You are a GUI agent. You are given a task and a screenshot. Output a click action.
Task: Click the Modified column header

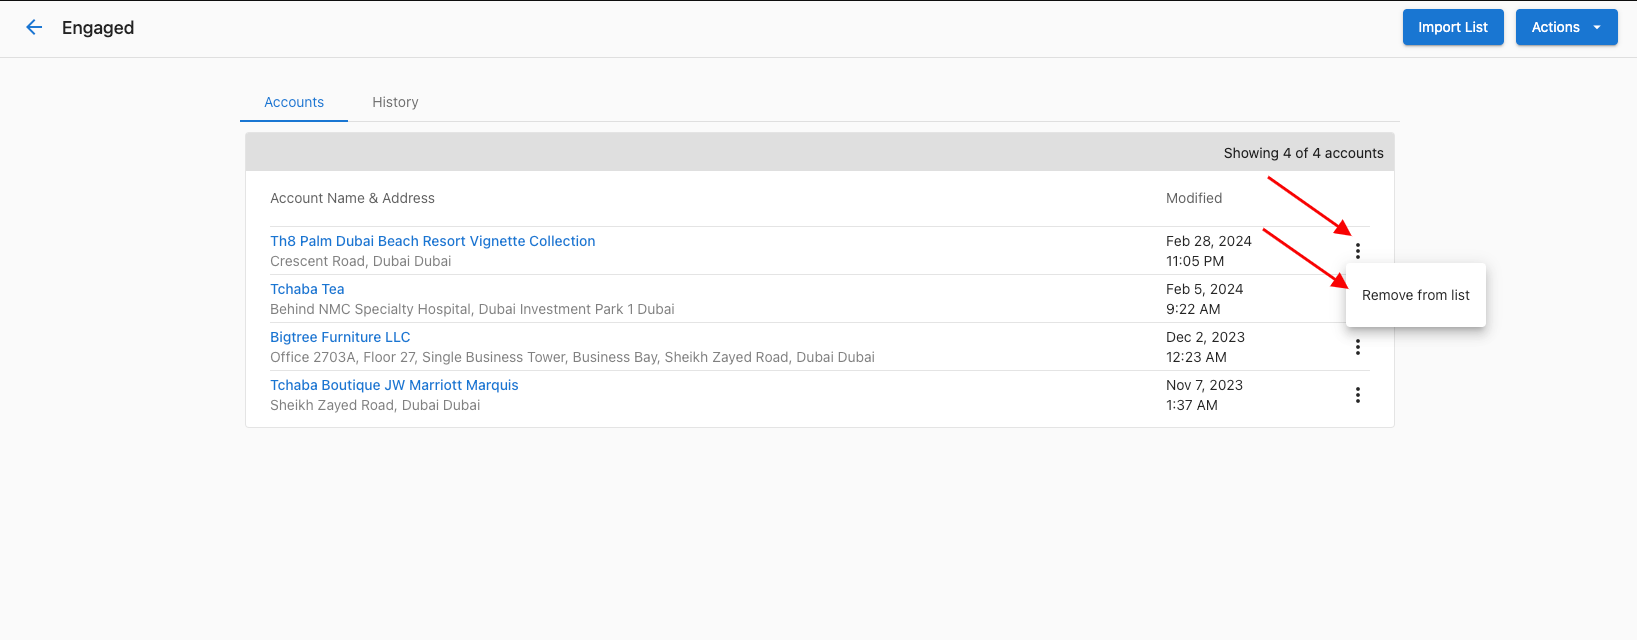click(x=1194, y=198)
